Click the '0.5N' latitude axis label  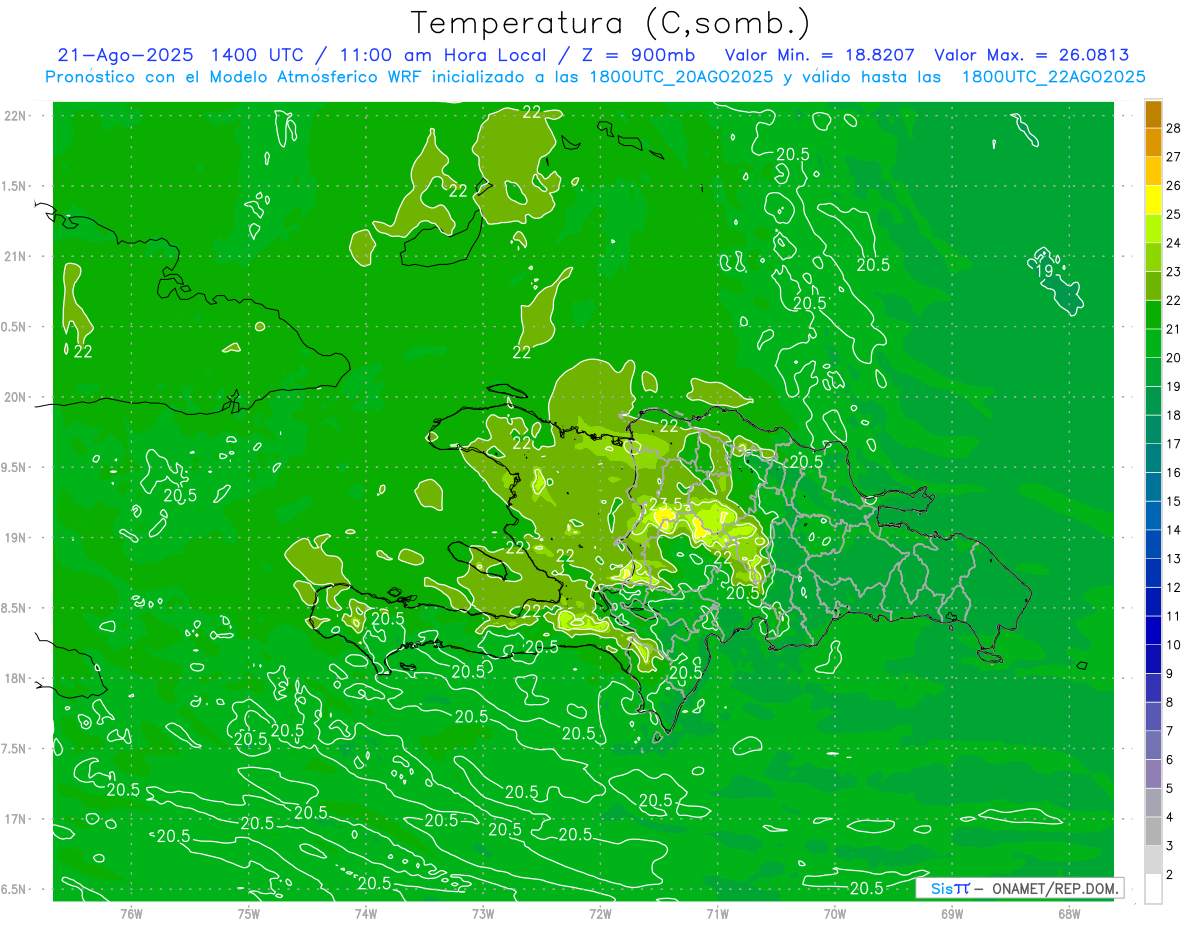(15, 327)
